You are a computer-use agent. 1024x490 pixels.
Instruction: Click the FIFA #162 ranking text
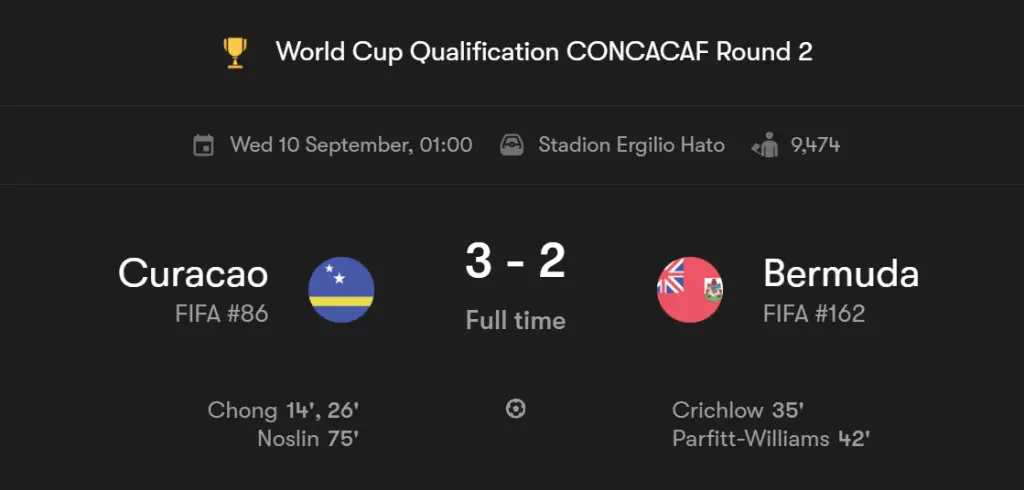click(x=814, y=314)
